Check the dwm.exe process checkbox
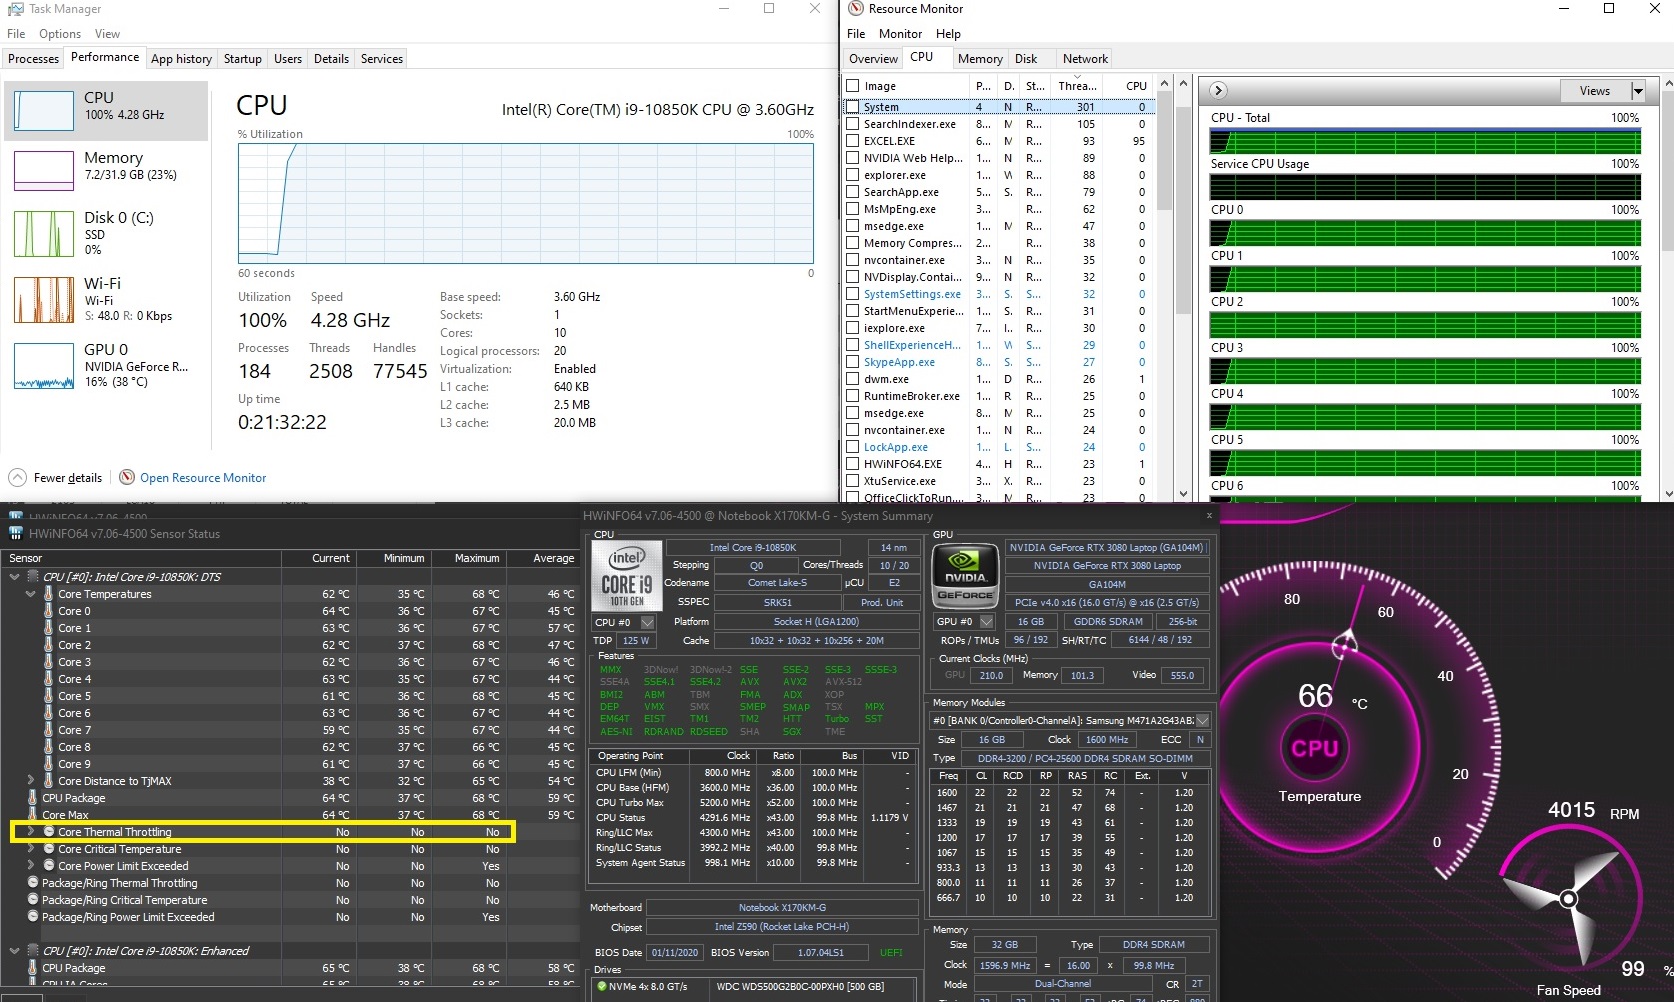The height and width of the screenshot is (1002, 1674). click(853, 379)
